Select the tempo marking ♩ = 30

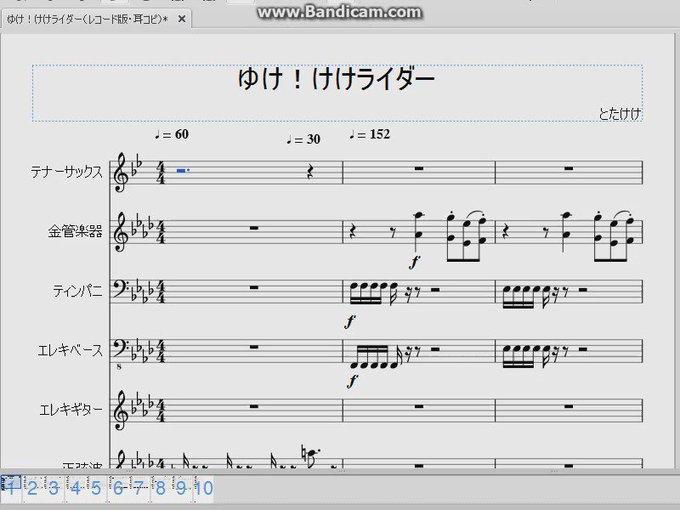coord(304,139)
